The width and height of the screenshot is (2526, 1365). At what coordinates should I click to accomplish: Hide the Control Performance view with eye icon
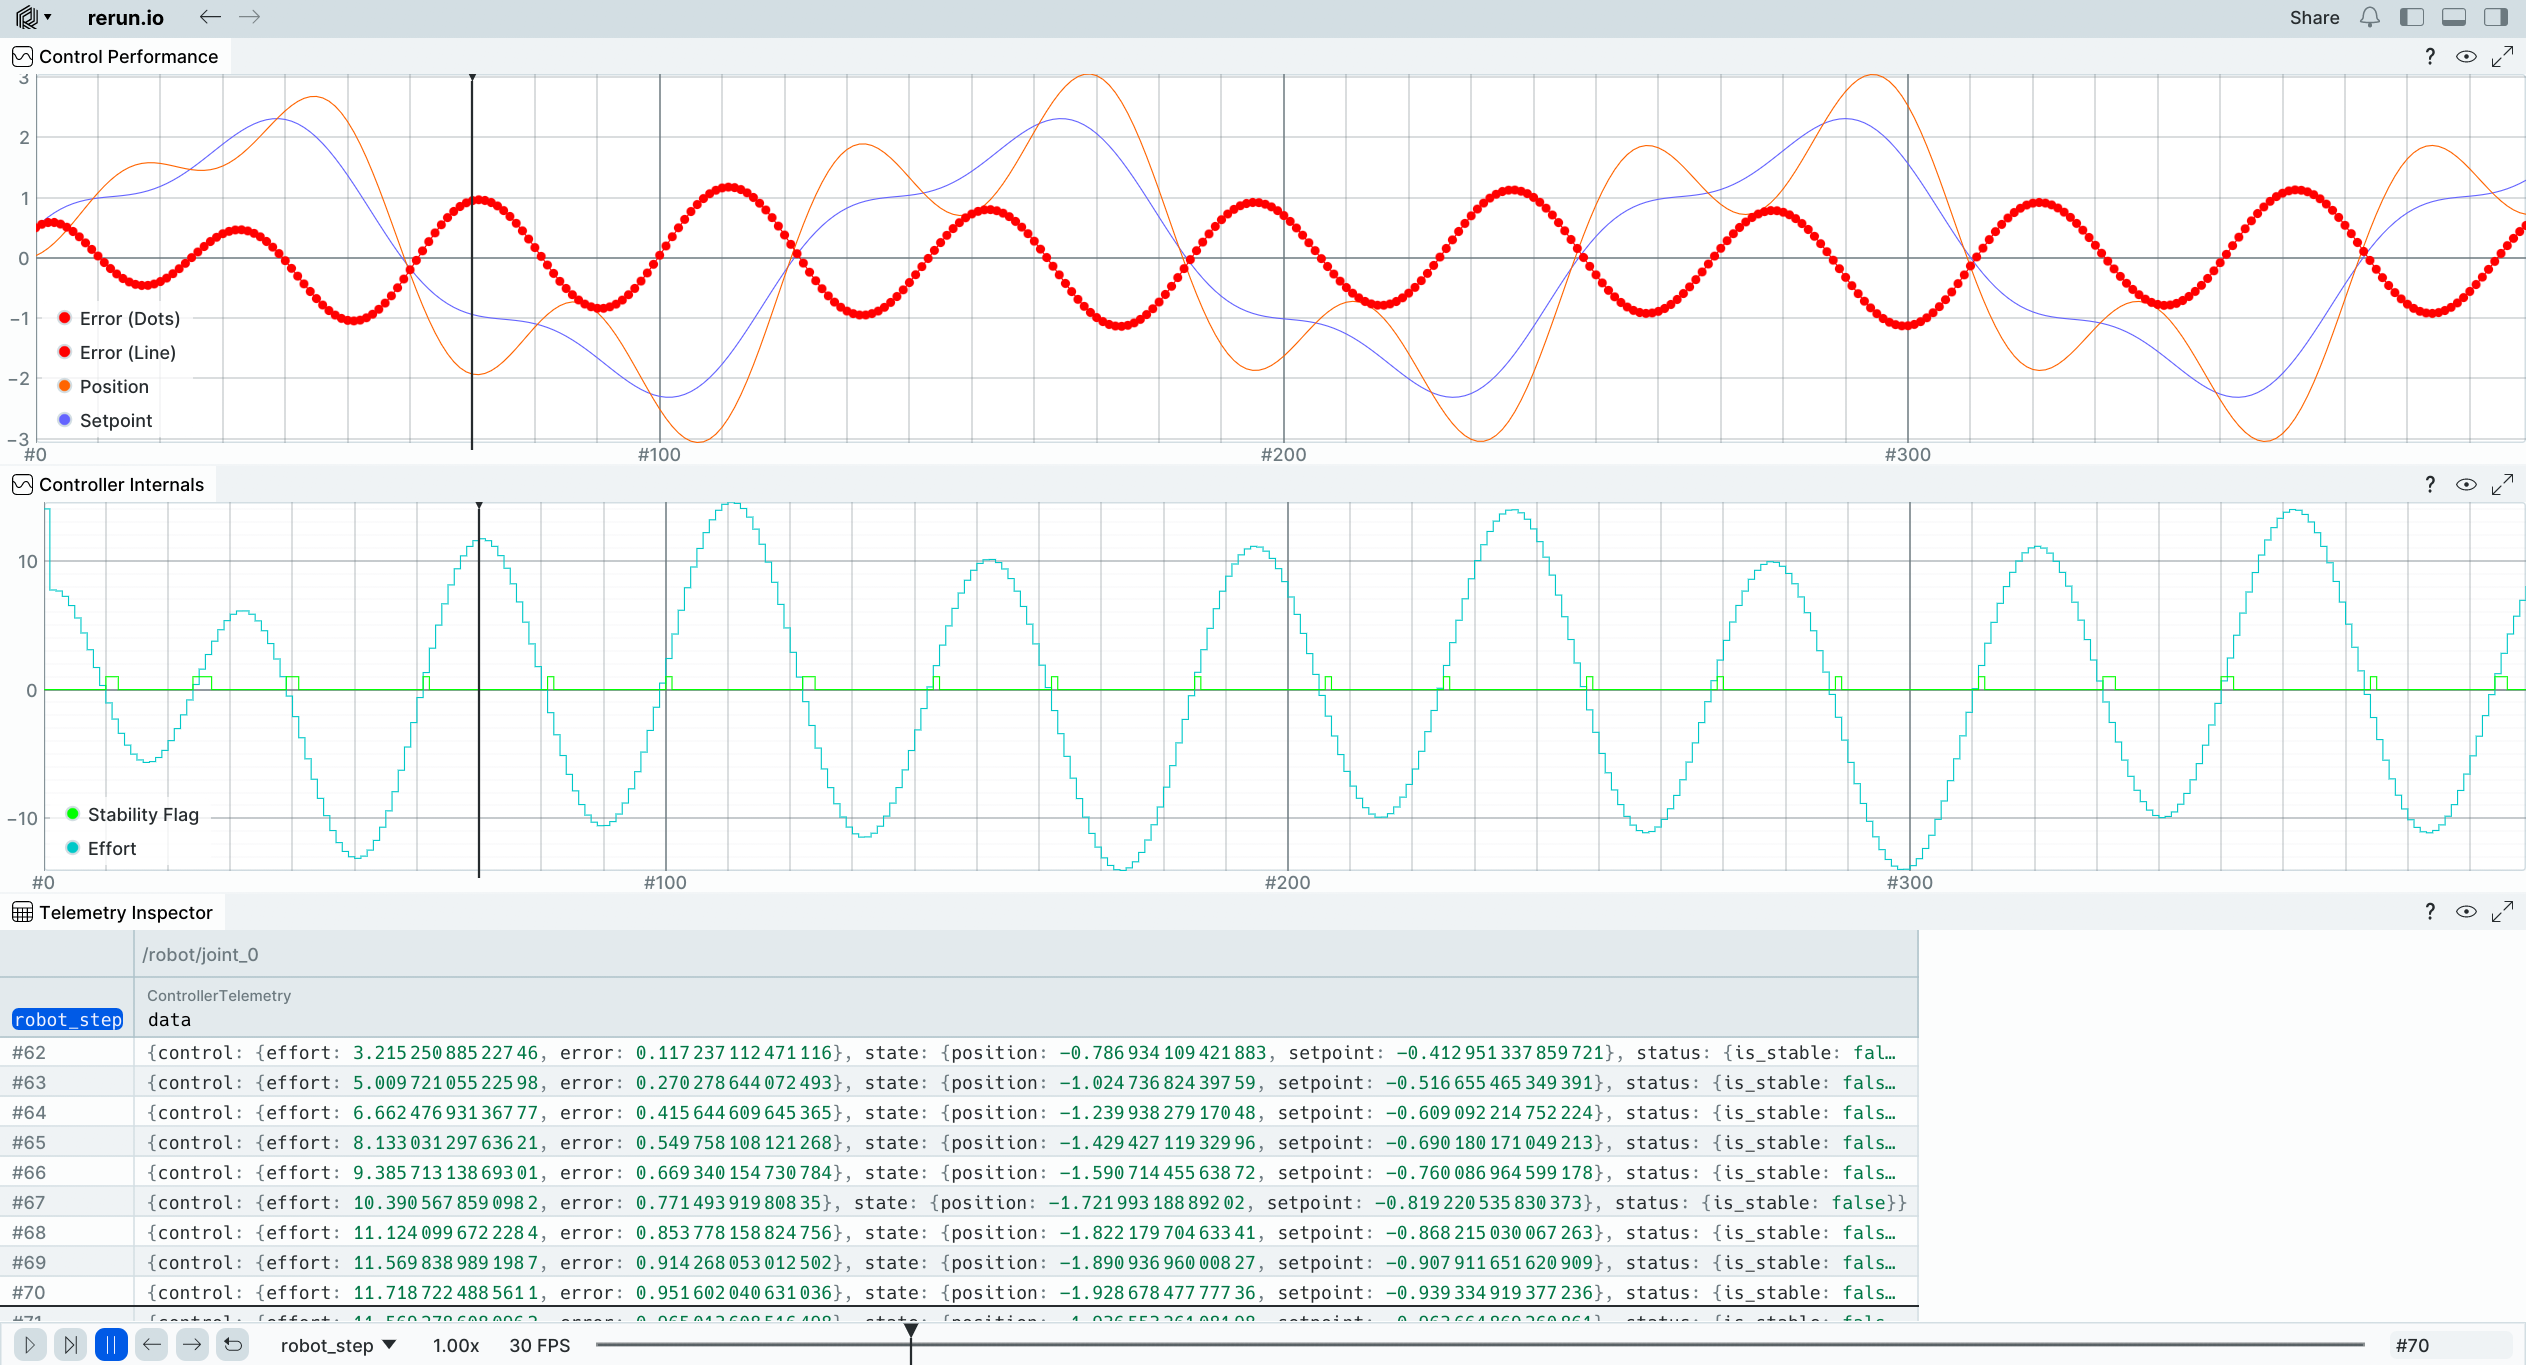pyautogui.click(x=2466, y=57)
